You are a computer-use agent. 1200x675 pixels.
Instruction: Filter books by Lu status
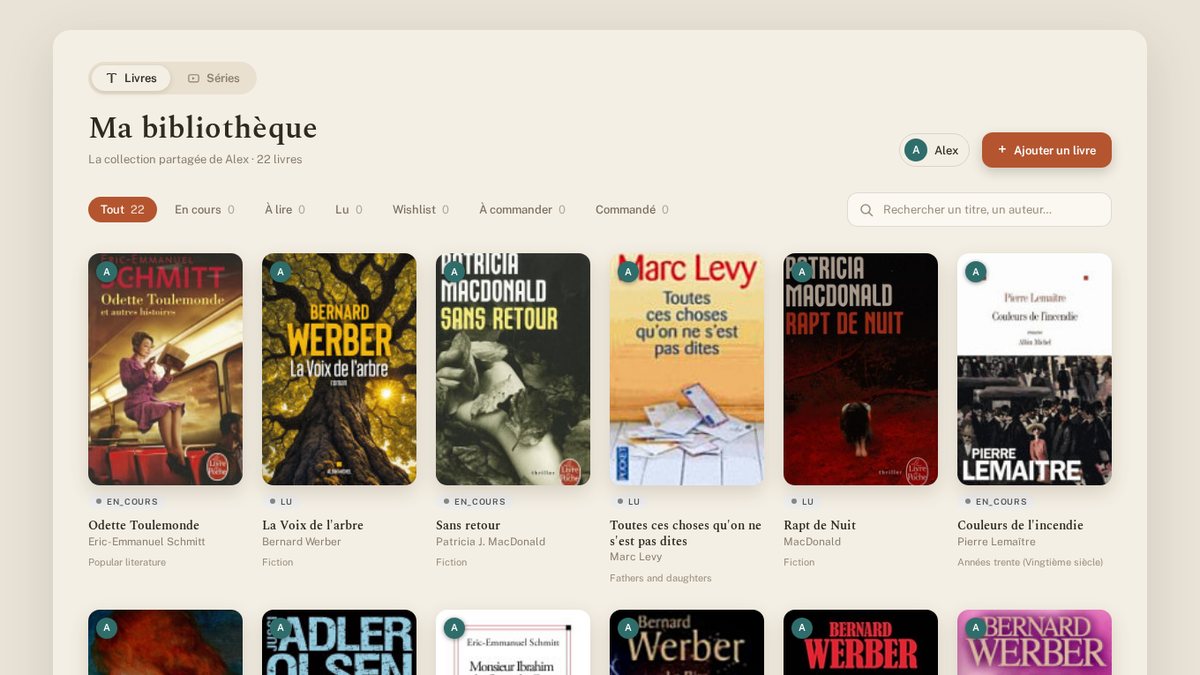(348, 209)
